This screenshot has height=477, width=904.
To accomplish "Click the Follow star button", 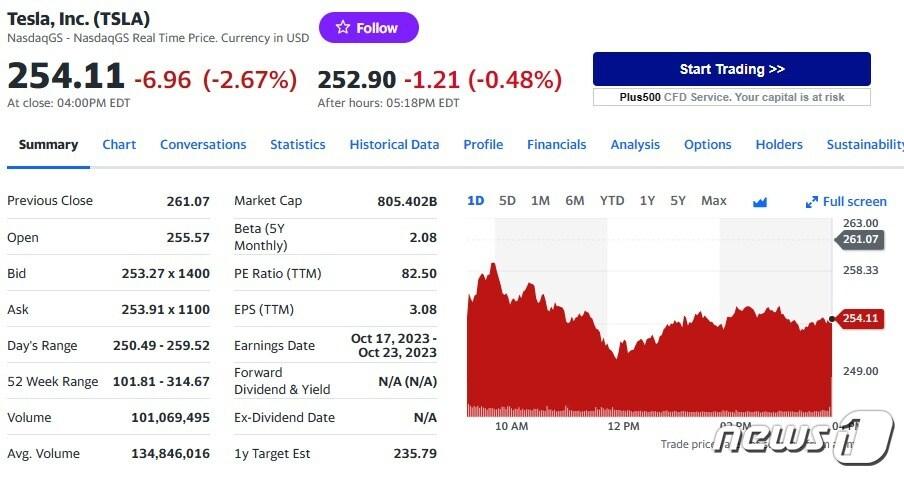I will (x=368, y=28).
